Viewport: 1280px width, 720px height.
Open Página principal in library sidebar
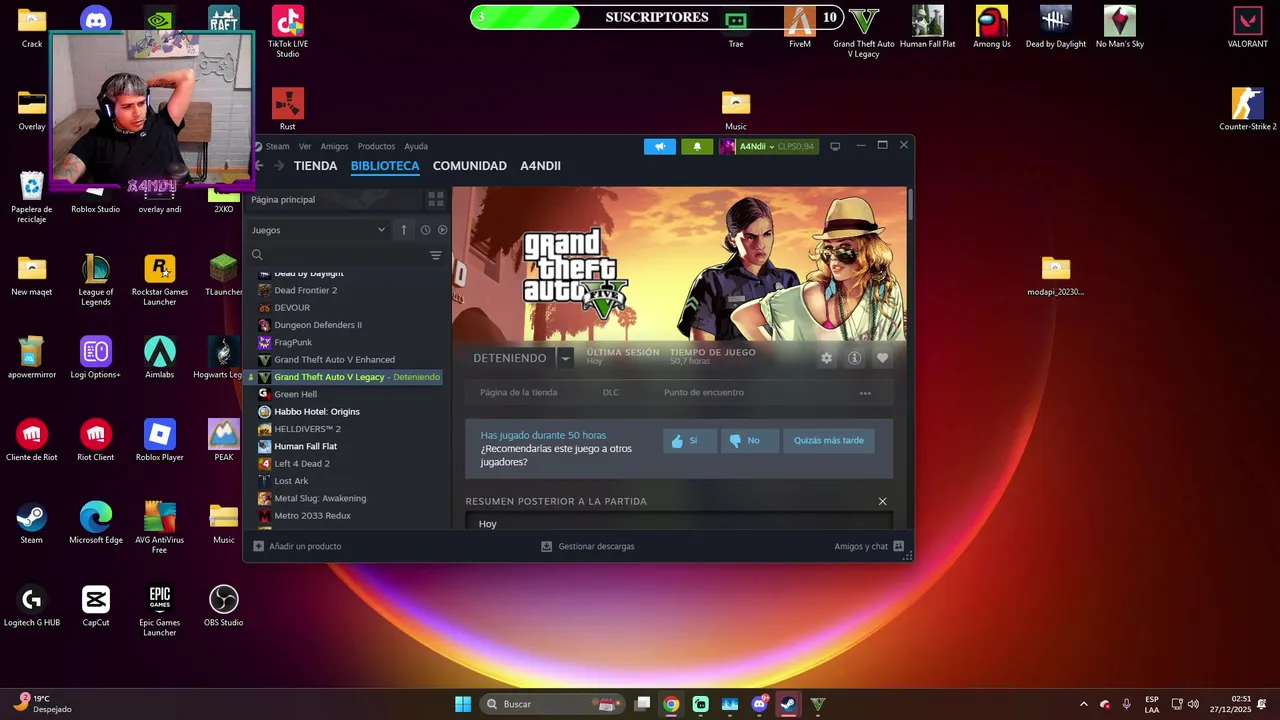point(334,199)
